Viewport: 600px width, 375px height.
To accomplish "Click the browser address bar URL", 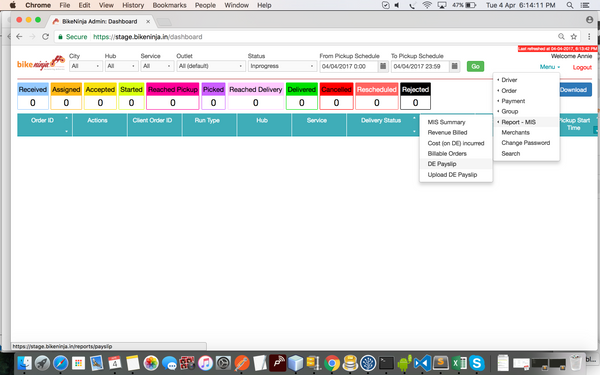I will (148, 37).
